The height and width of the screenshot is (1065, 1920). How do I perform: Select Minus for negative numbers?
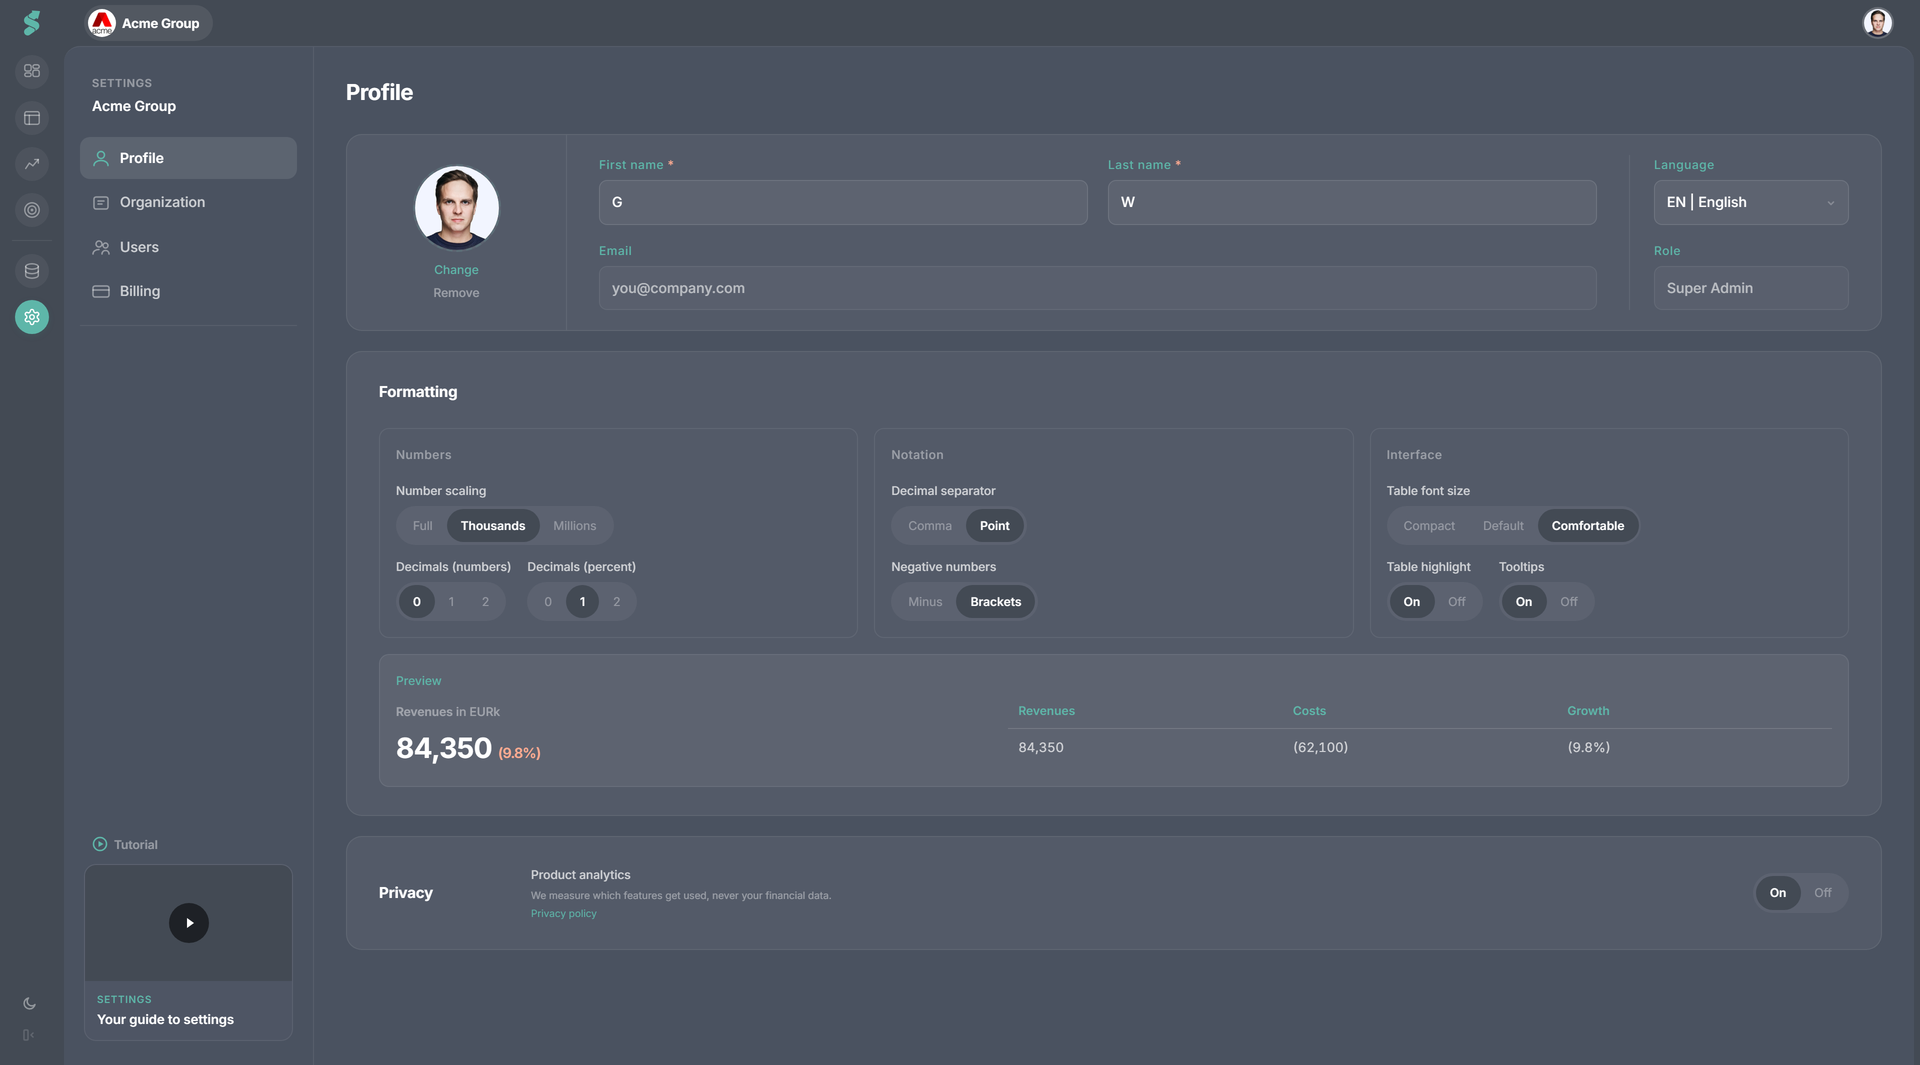click(x=925, y=602)
